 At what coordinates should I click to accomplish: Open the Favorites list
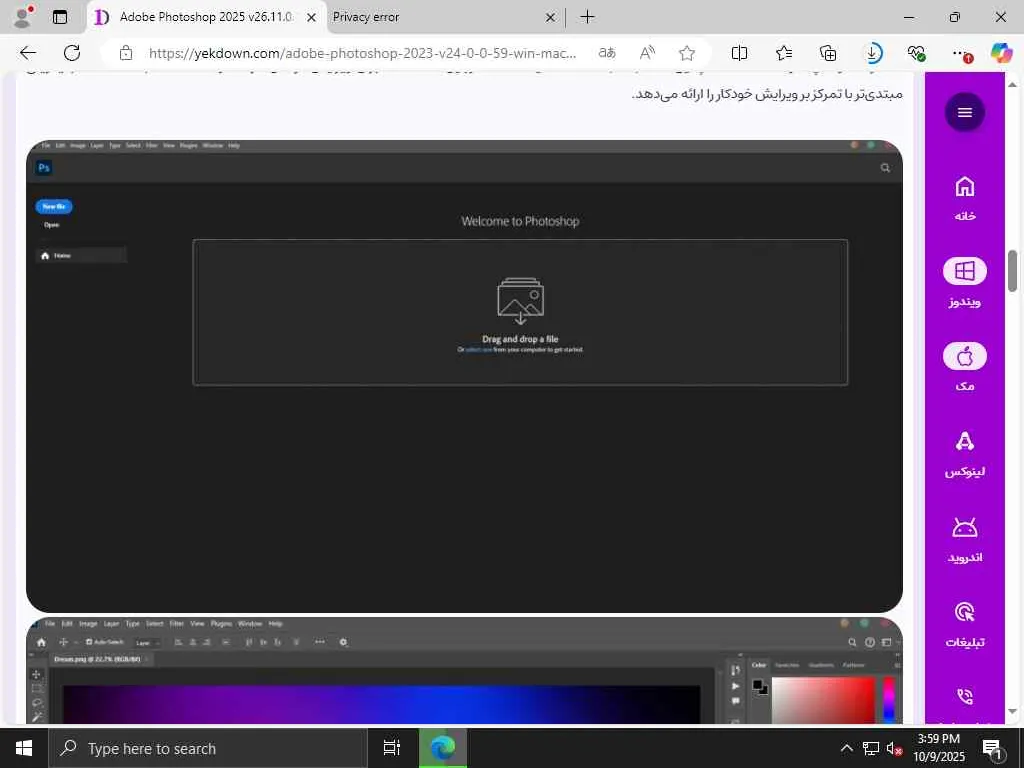pyautogui.click(x=784, y=53)
